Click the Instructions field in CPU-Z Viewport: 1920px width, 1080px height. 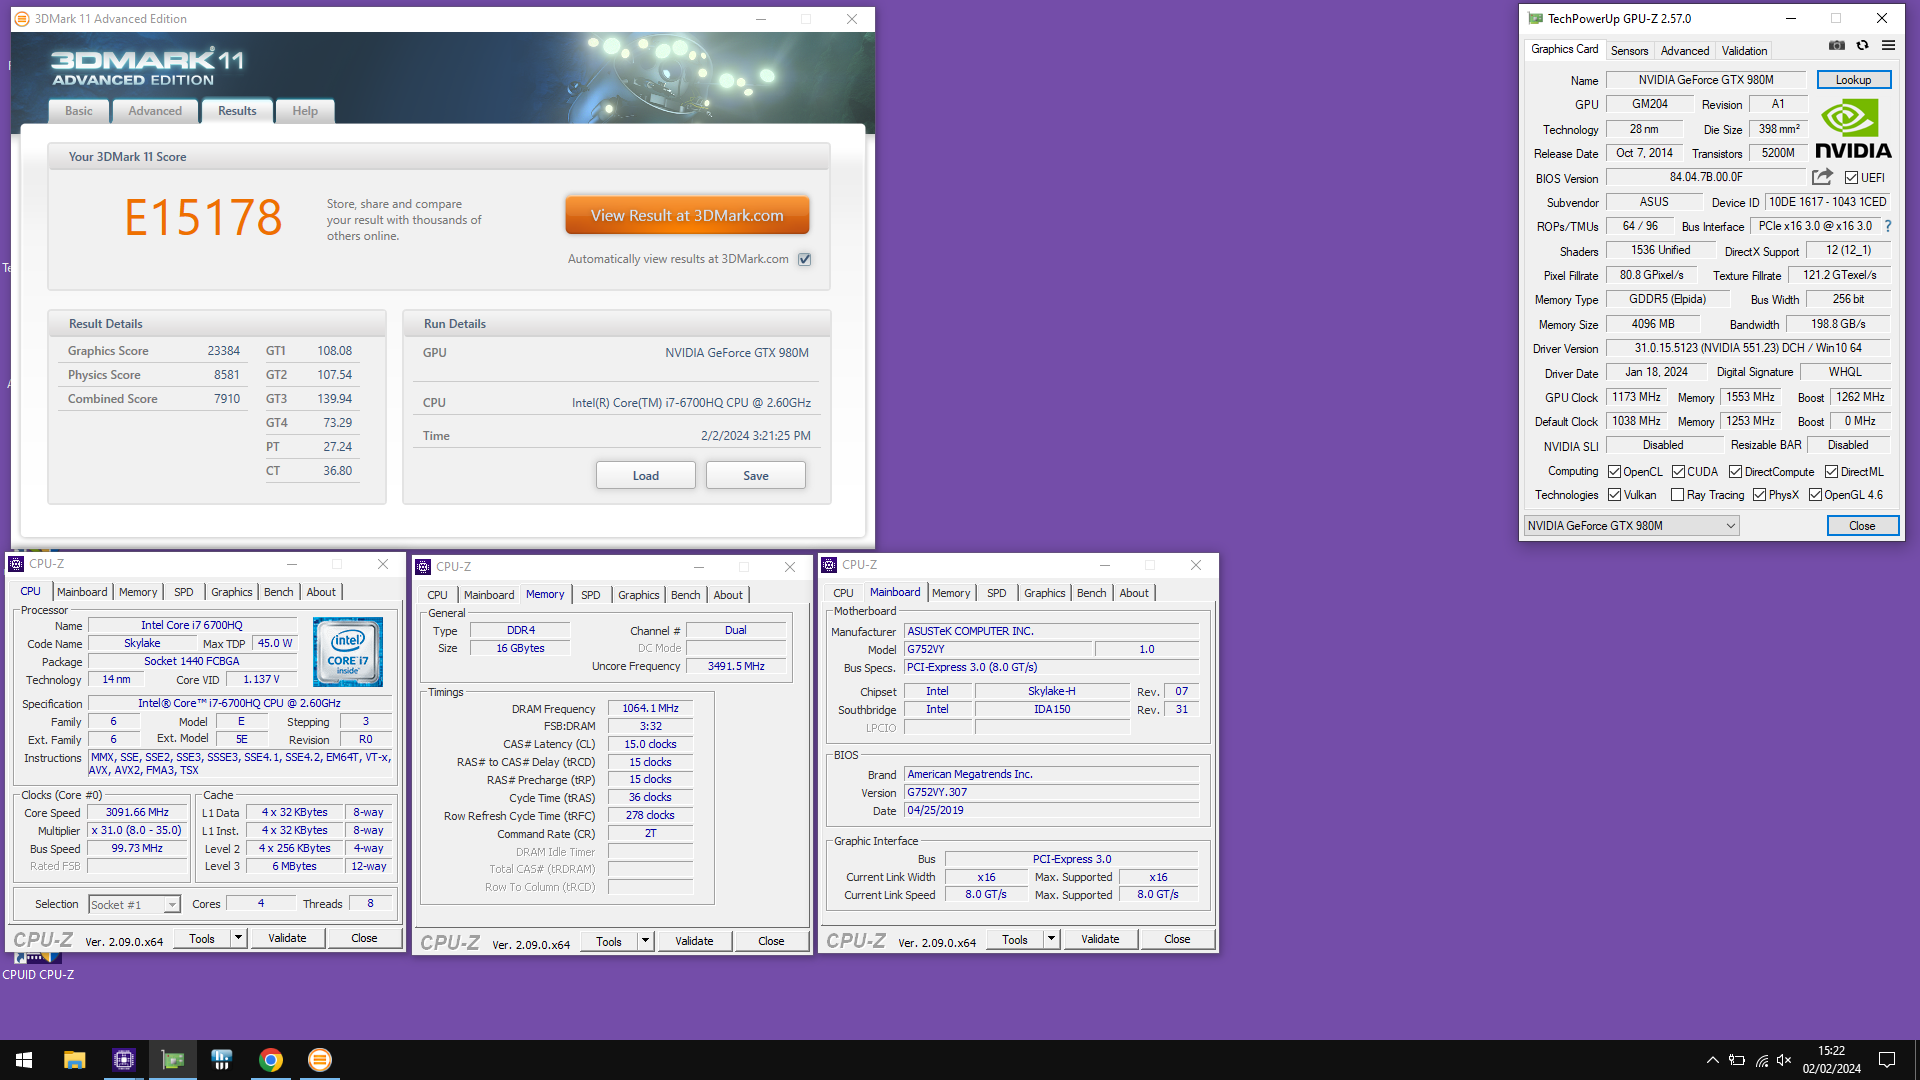coord(240,764)
